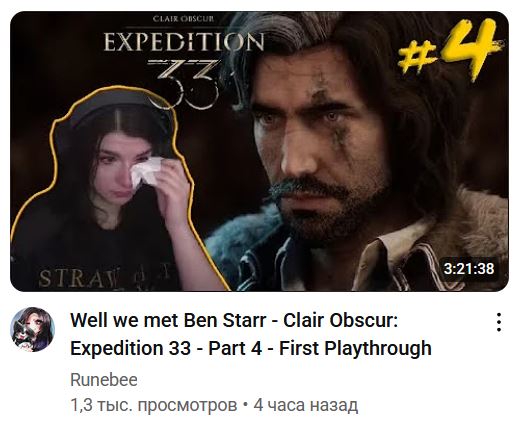
Task: Click the 3:21:38 duration badge
Action: [469, 269]
